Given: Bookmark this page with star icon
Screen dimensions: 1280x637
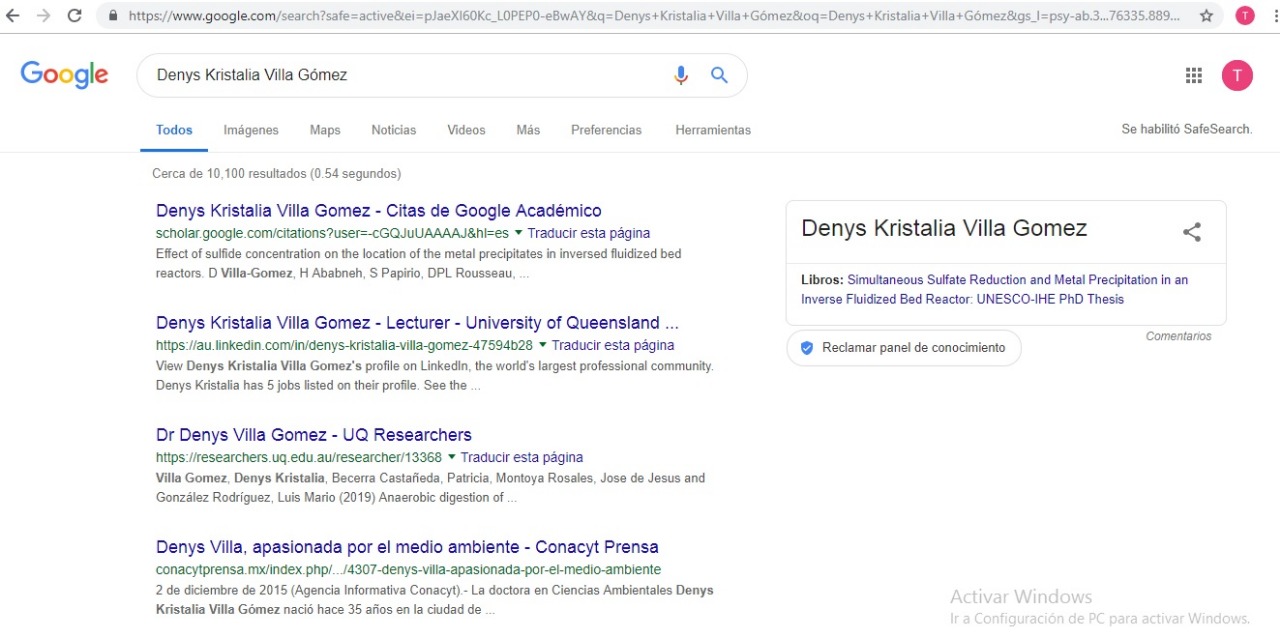Looking at the screenshot, I should tap(1206, 16).
